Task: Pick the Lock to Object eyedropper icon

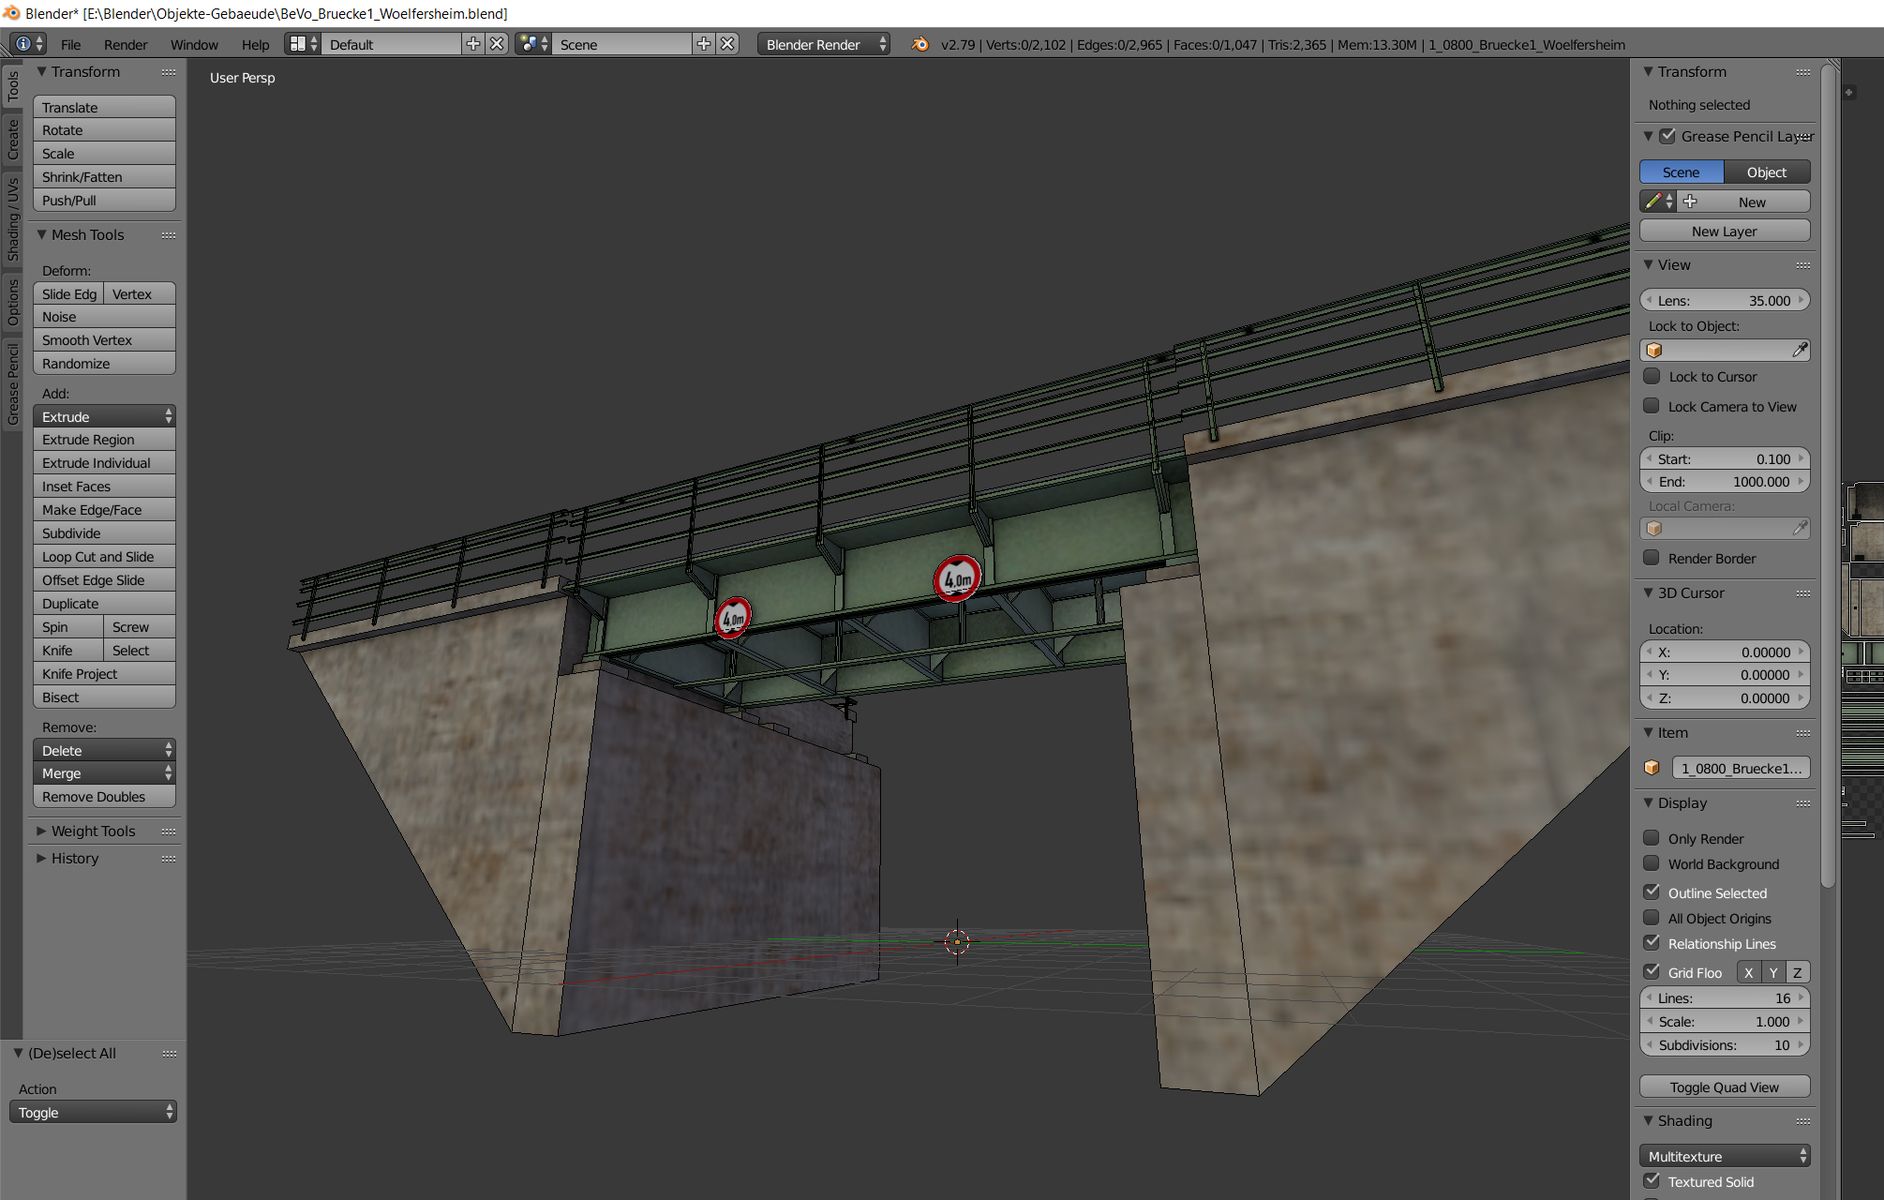Action: (x=1799, y=350)
